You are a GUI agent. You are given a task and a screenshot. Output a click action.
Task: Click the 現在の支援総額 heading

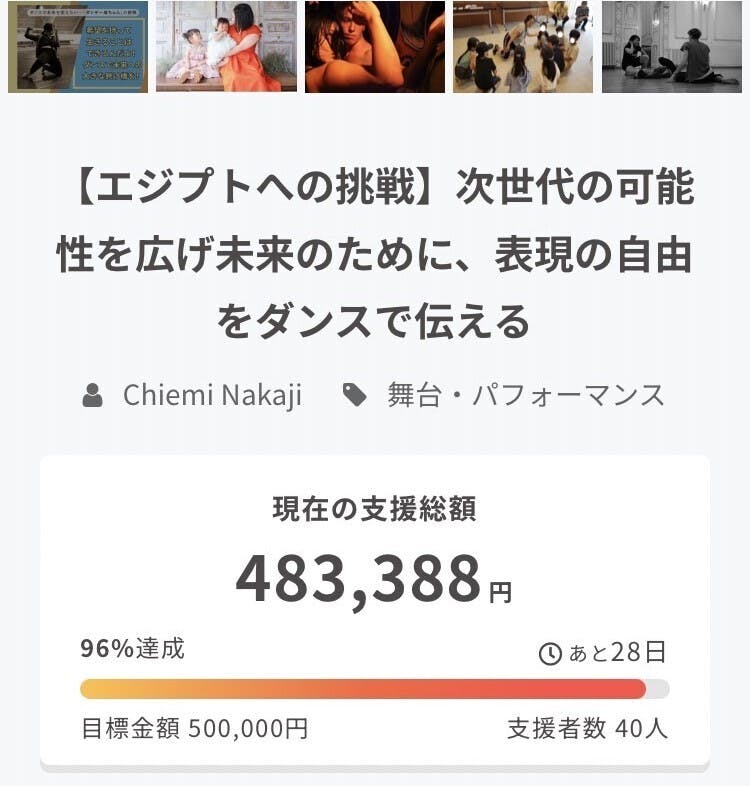tap(374, 509)
